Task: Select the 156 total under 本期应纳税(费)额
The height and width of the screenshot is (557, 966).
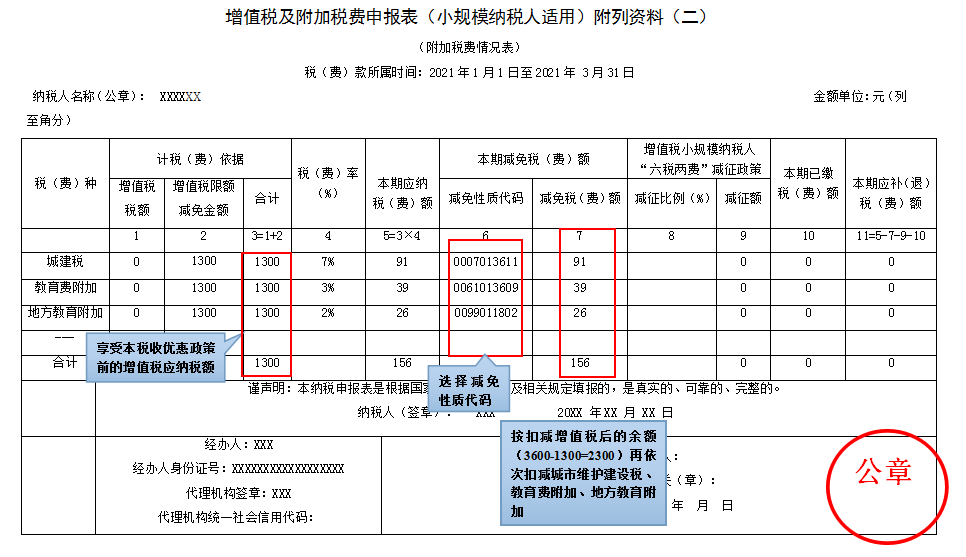Action: (x=402, y=363)
